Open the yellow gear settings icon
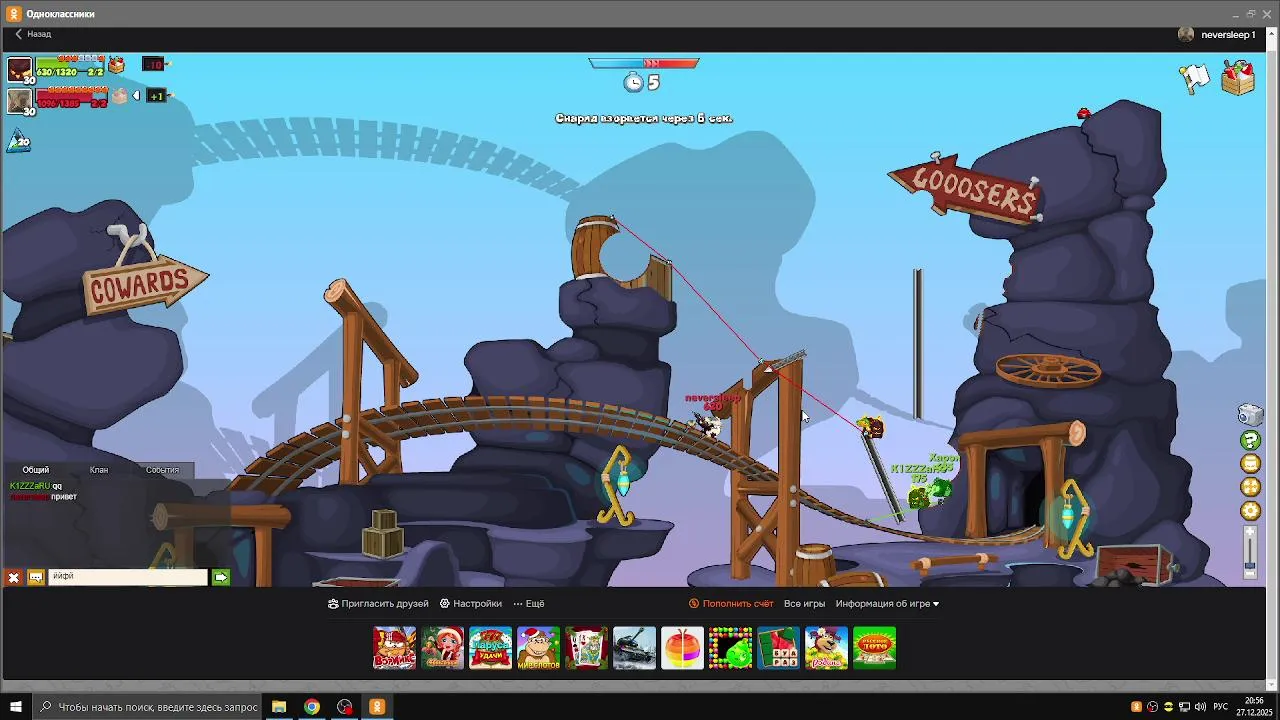Viewport: 1280px width, 720px height. tap(1250, 511)
